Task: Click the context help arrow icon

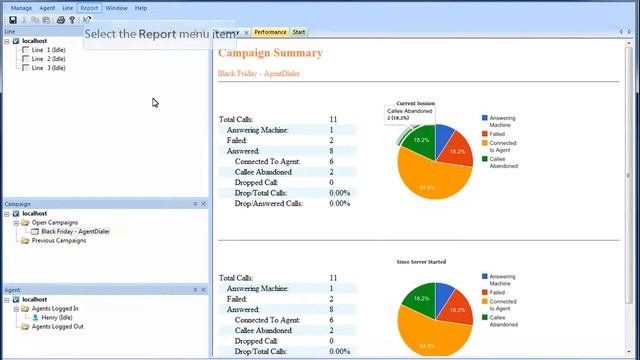Action: pos(87,20)
